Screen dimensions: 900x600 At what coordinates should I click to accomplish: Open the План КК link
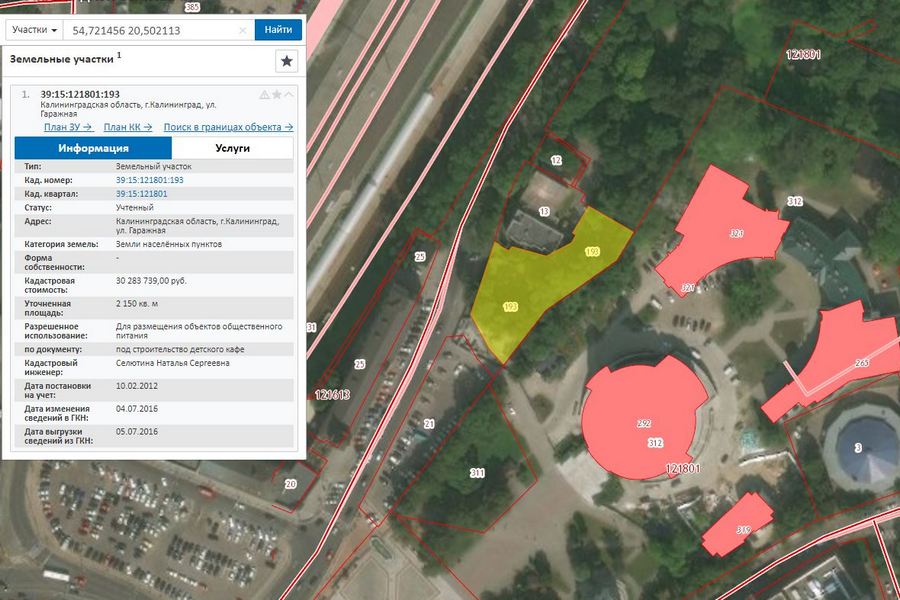(128, 127)
